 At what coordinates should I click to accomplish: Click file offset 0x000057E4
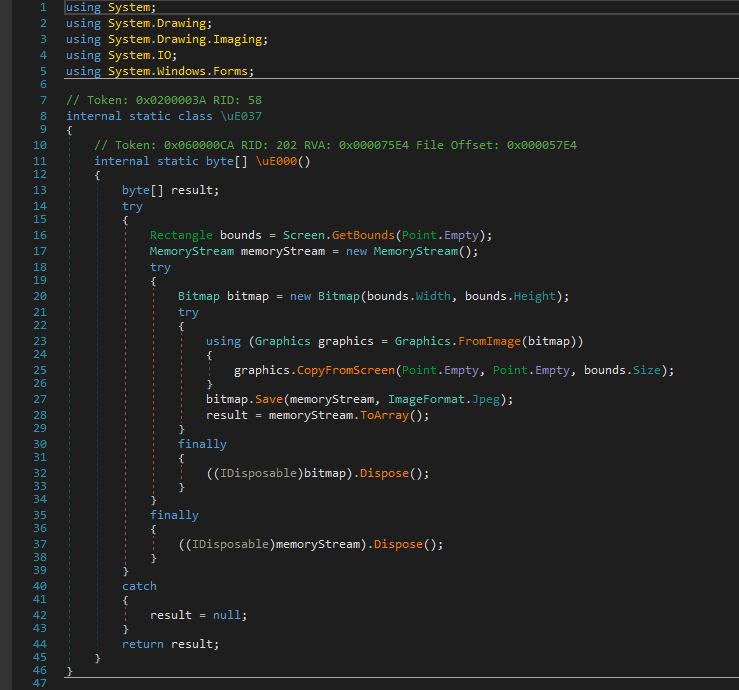(542, 145)
